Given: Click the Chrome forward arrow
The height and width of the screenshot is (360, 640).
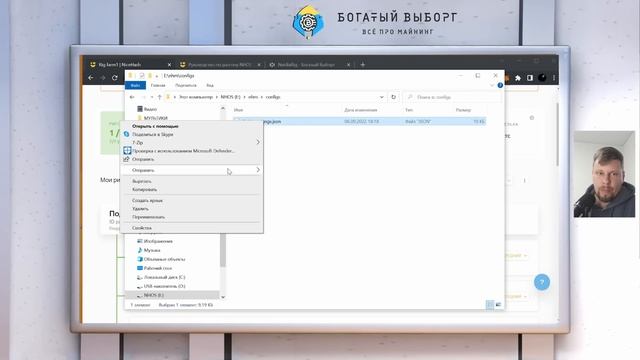Looking at the screenshot, I should [103, 78].
